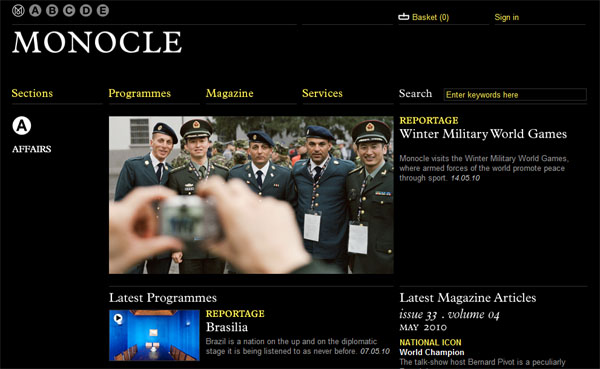Click the Search label
The width and height of the screenshot is (600, 369).
coord(415,93)
